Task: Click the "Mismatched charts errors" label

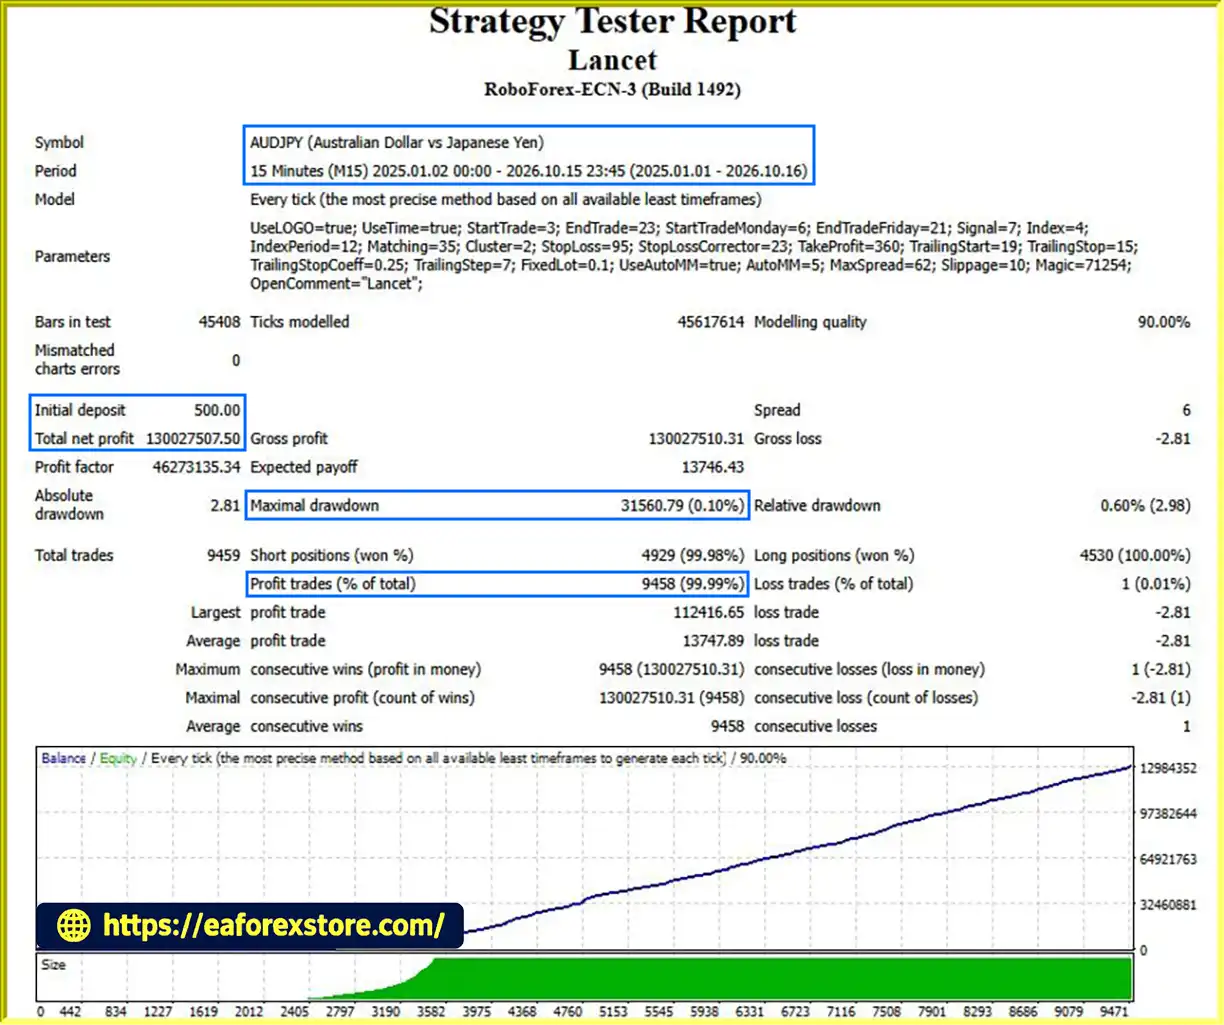Action: point(77,359)
